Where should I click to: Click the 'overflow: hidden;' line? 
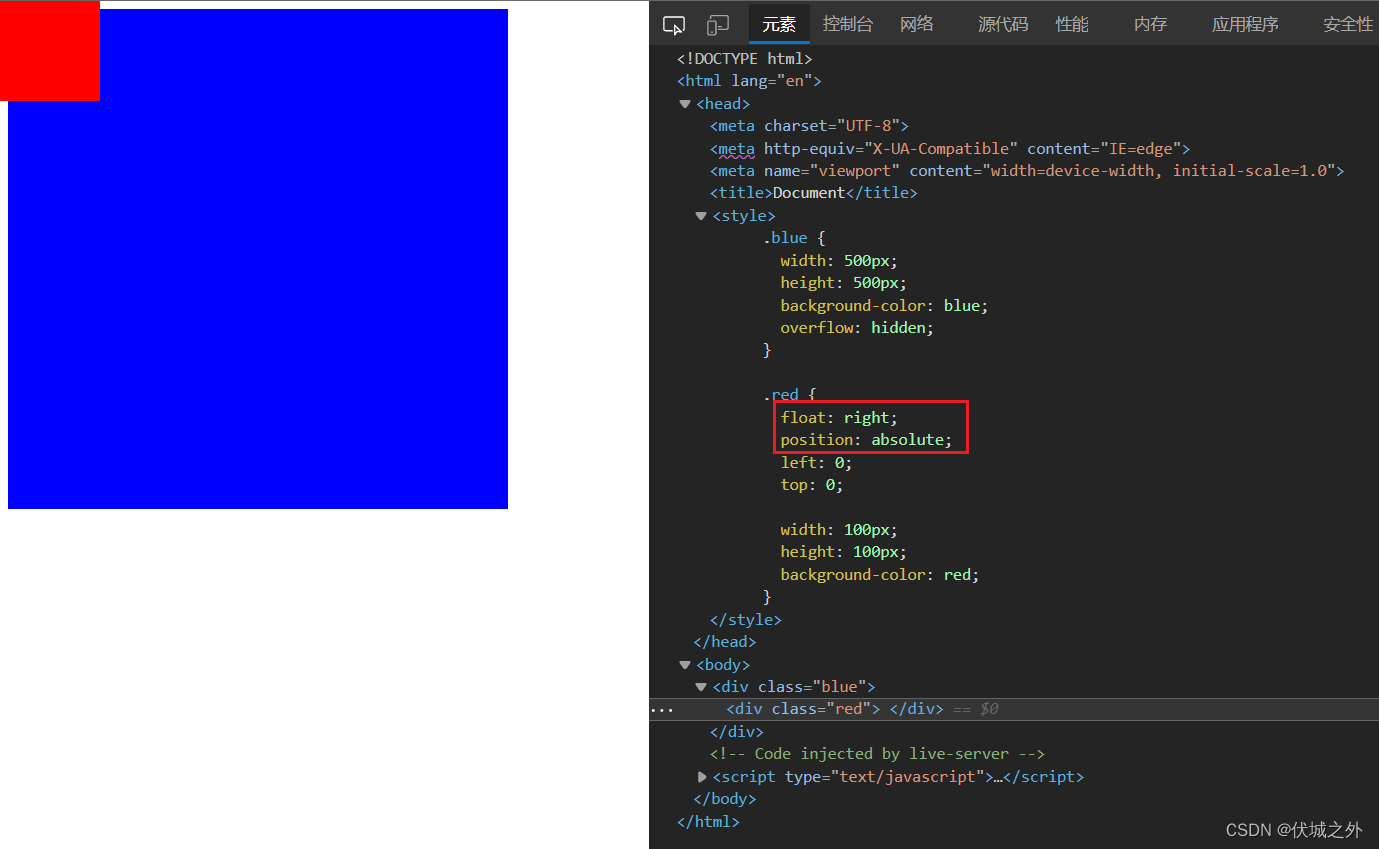pyautogui.click(x=857, y=328)
